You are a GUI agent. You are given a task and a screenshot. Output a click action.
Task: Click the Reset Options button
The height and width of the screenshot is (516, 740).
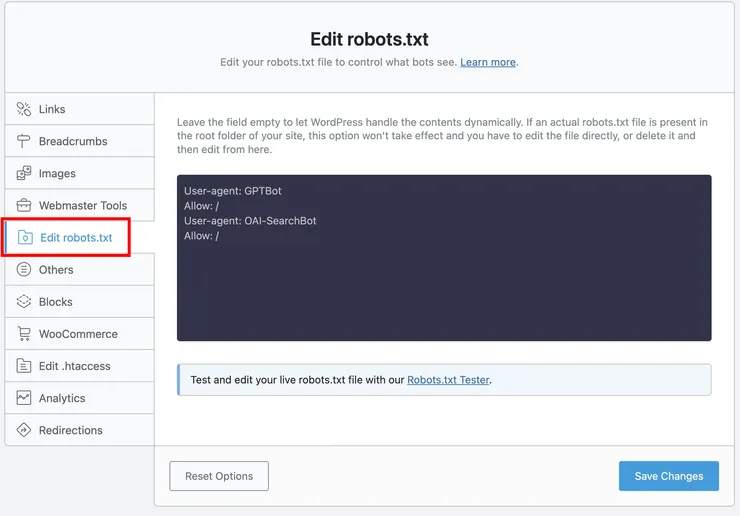219,476
